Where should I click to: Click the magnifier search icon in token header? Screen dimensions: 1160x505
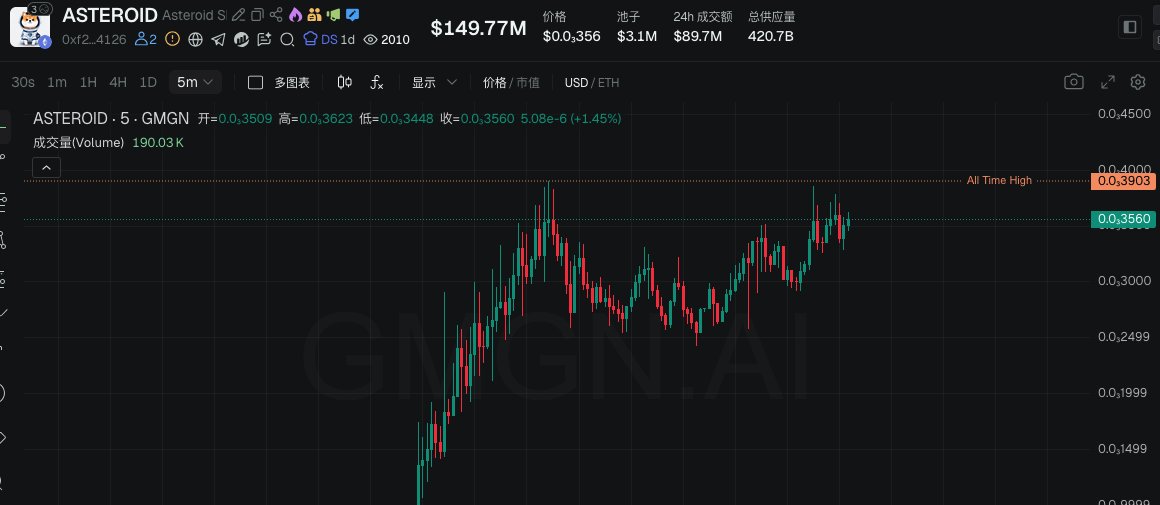287,39
